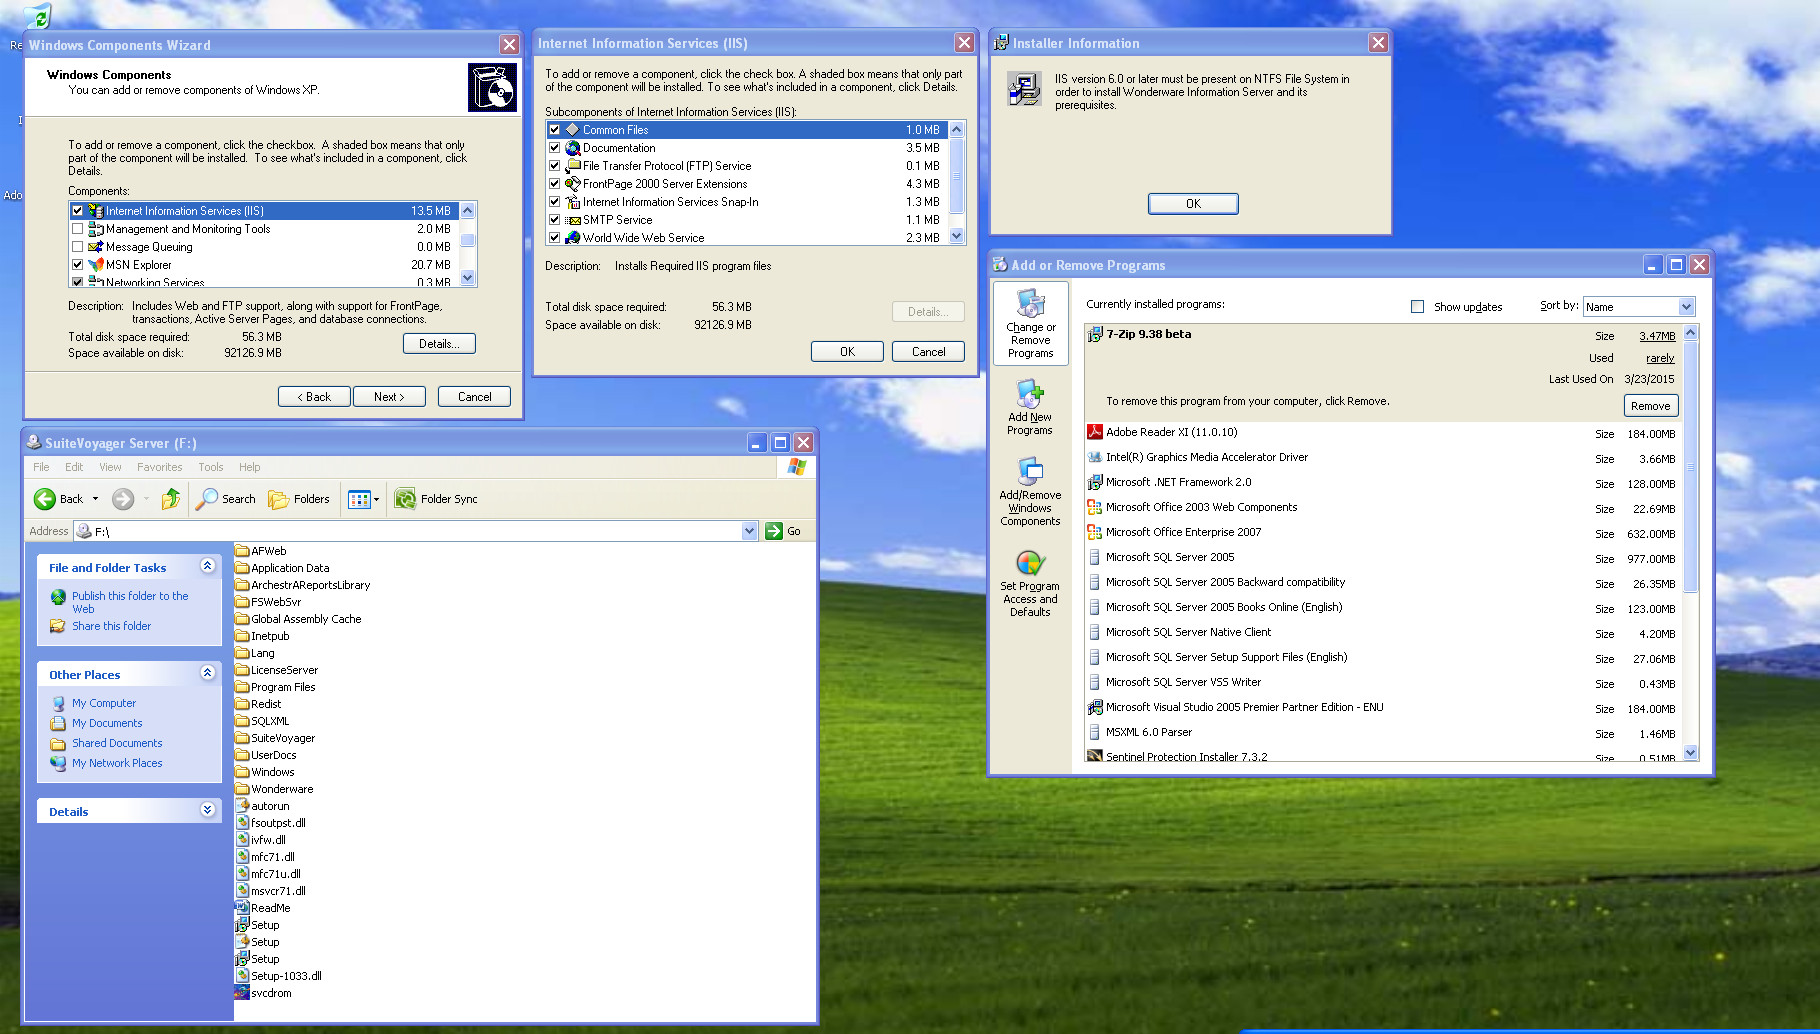Toggle the Documentation subcomponent checkbox
This screenshot has height=1034, width=1820.
[554, 148]
